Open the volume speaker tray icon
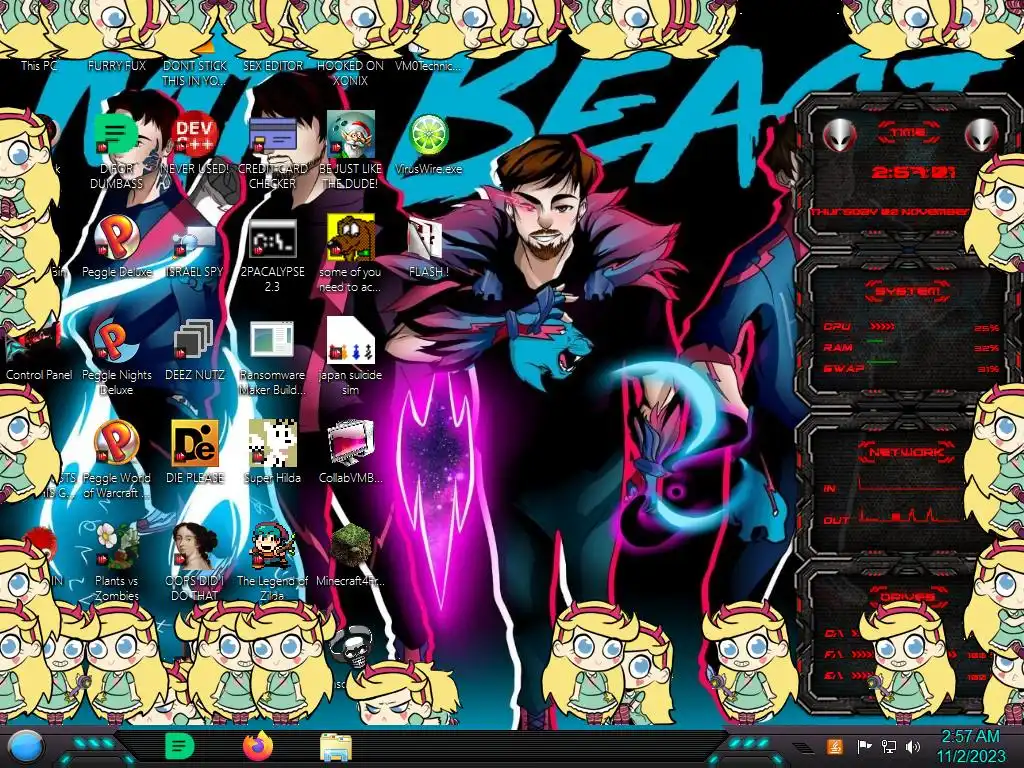The height and width of the screenshot is (768, 1024). (913, 746)
